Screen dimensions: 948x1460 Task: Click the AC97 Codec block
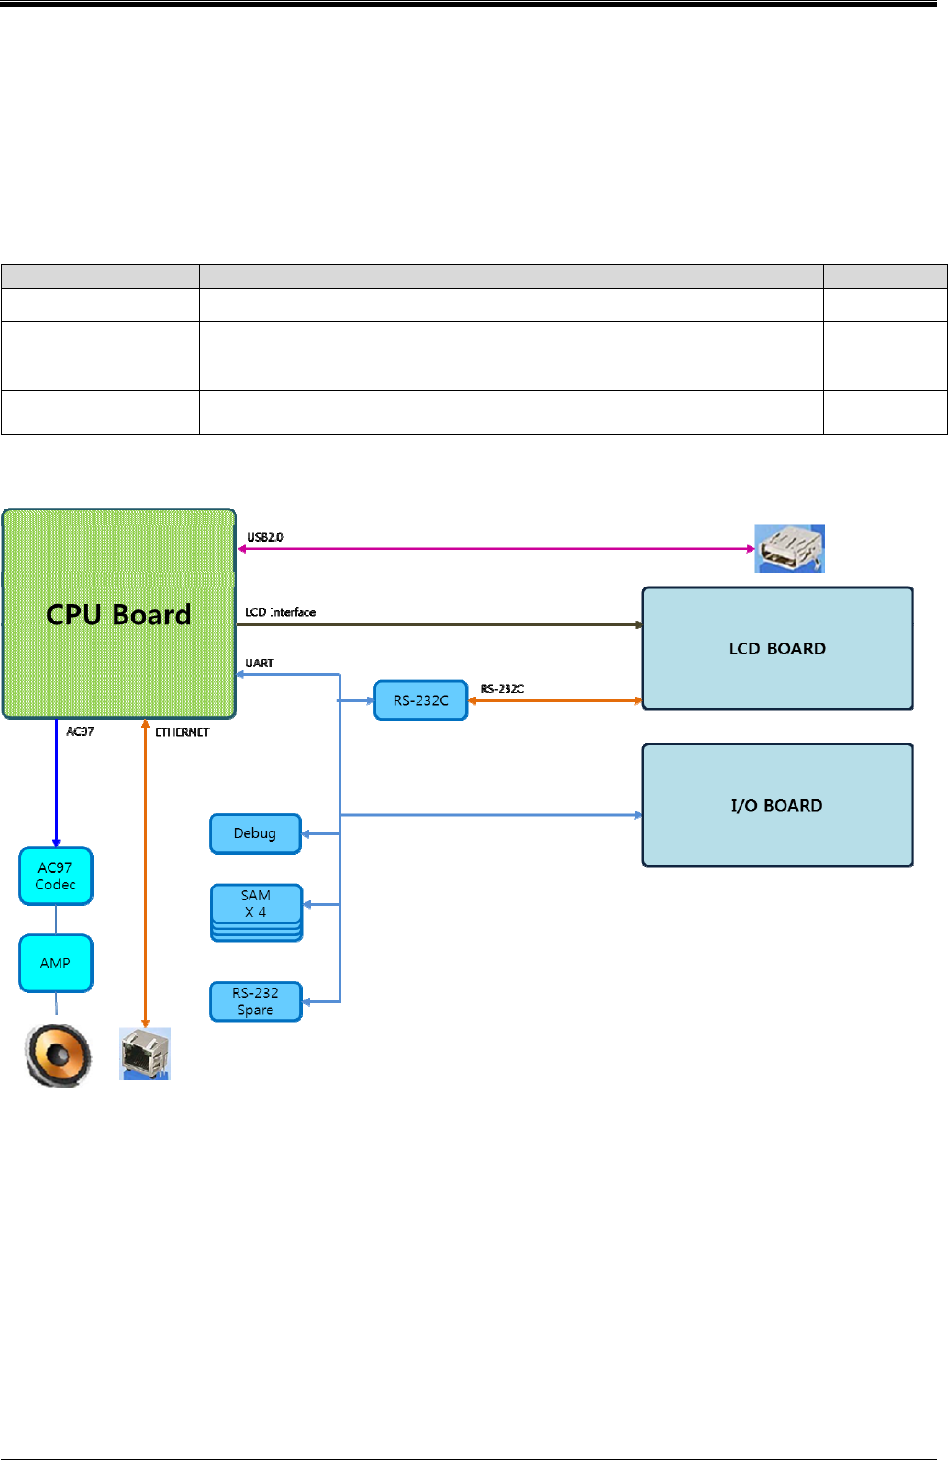tap(56, 876)
